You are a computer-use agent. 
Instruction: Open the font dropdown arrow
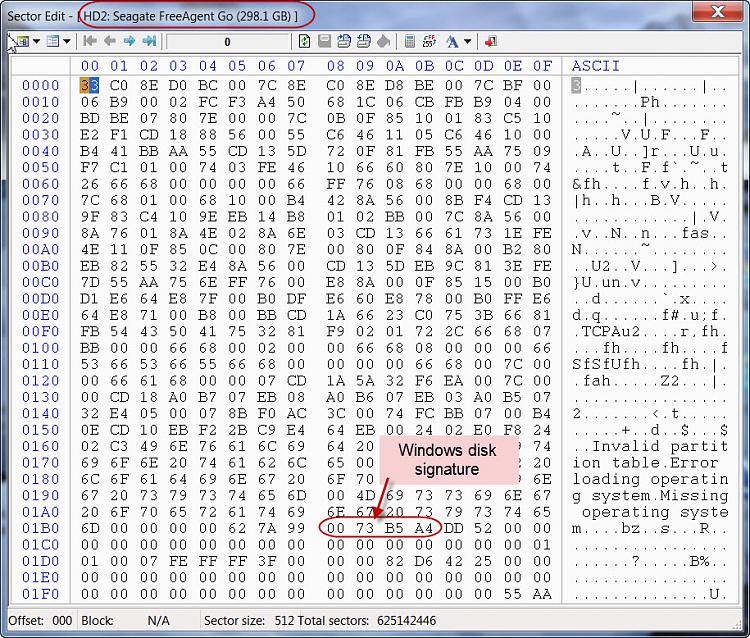click(x=468, y=42)
